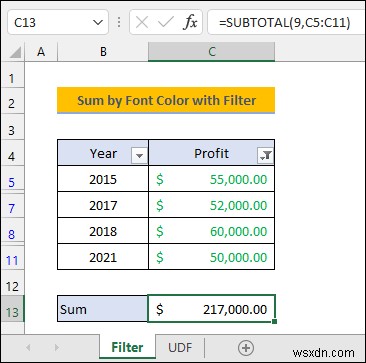Switch to the UDF sheet tab

click(x=180, y=348)
